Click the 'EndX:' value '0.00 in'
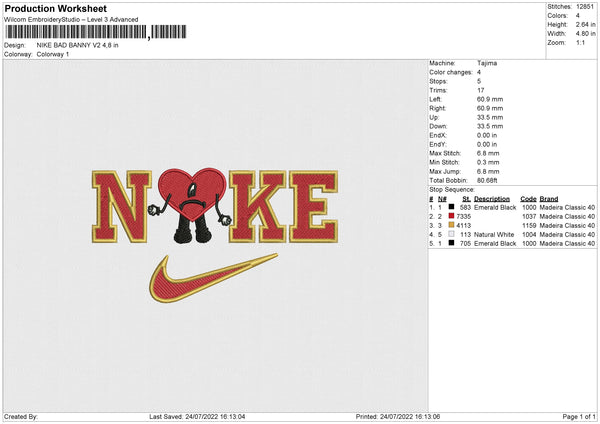 click(x=487, y=135)
